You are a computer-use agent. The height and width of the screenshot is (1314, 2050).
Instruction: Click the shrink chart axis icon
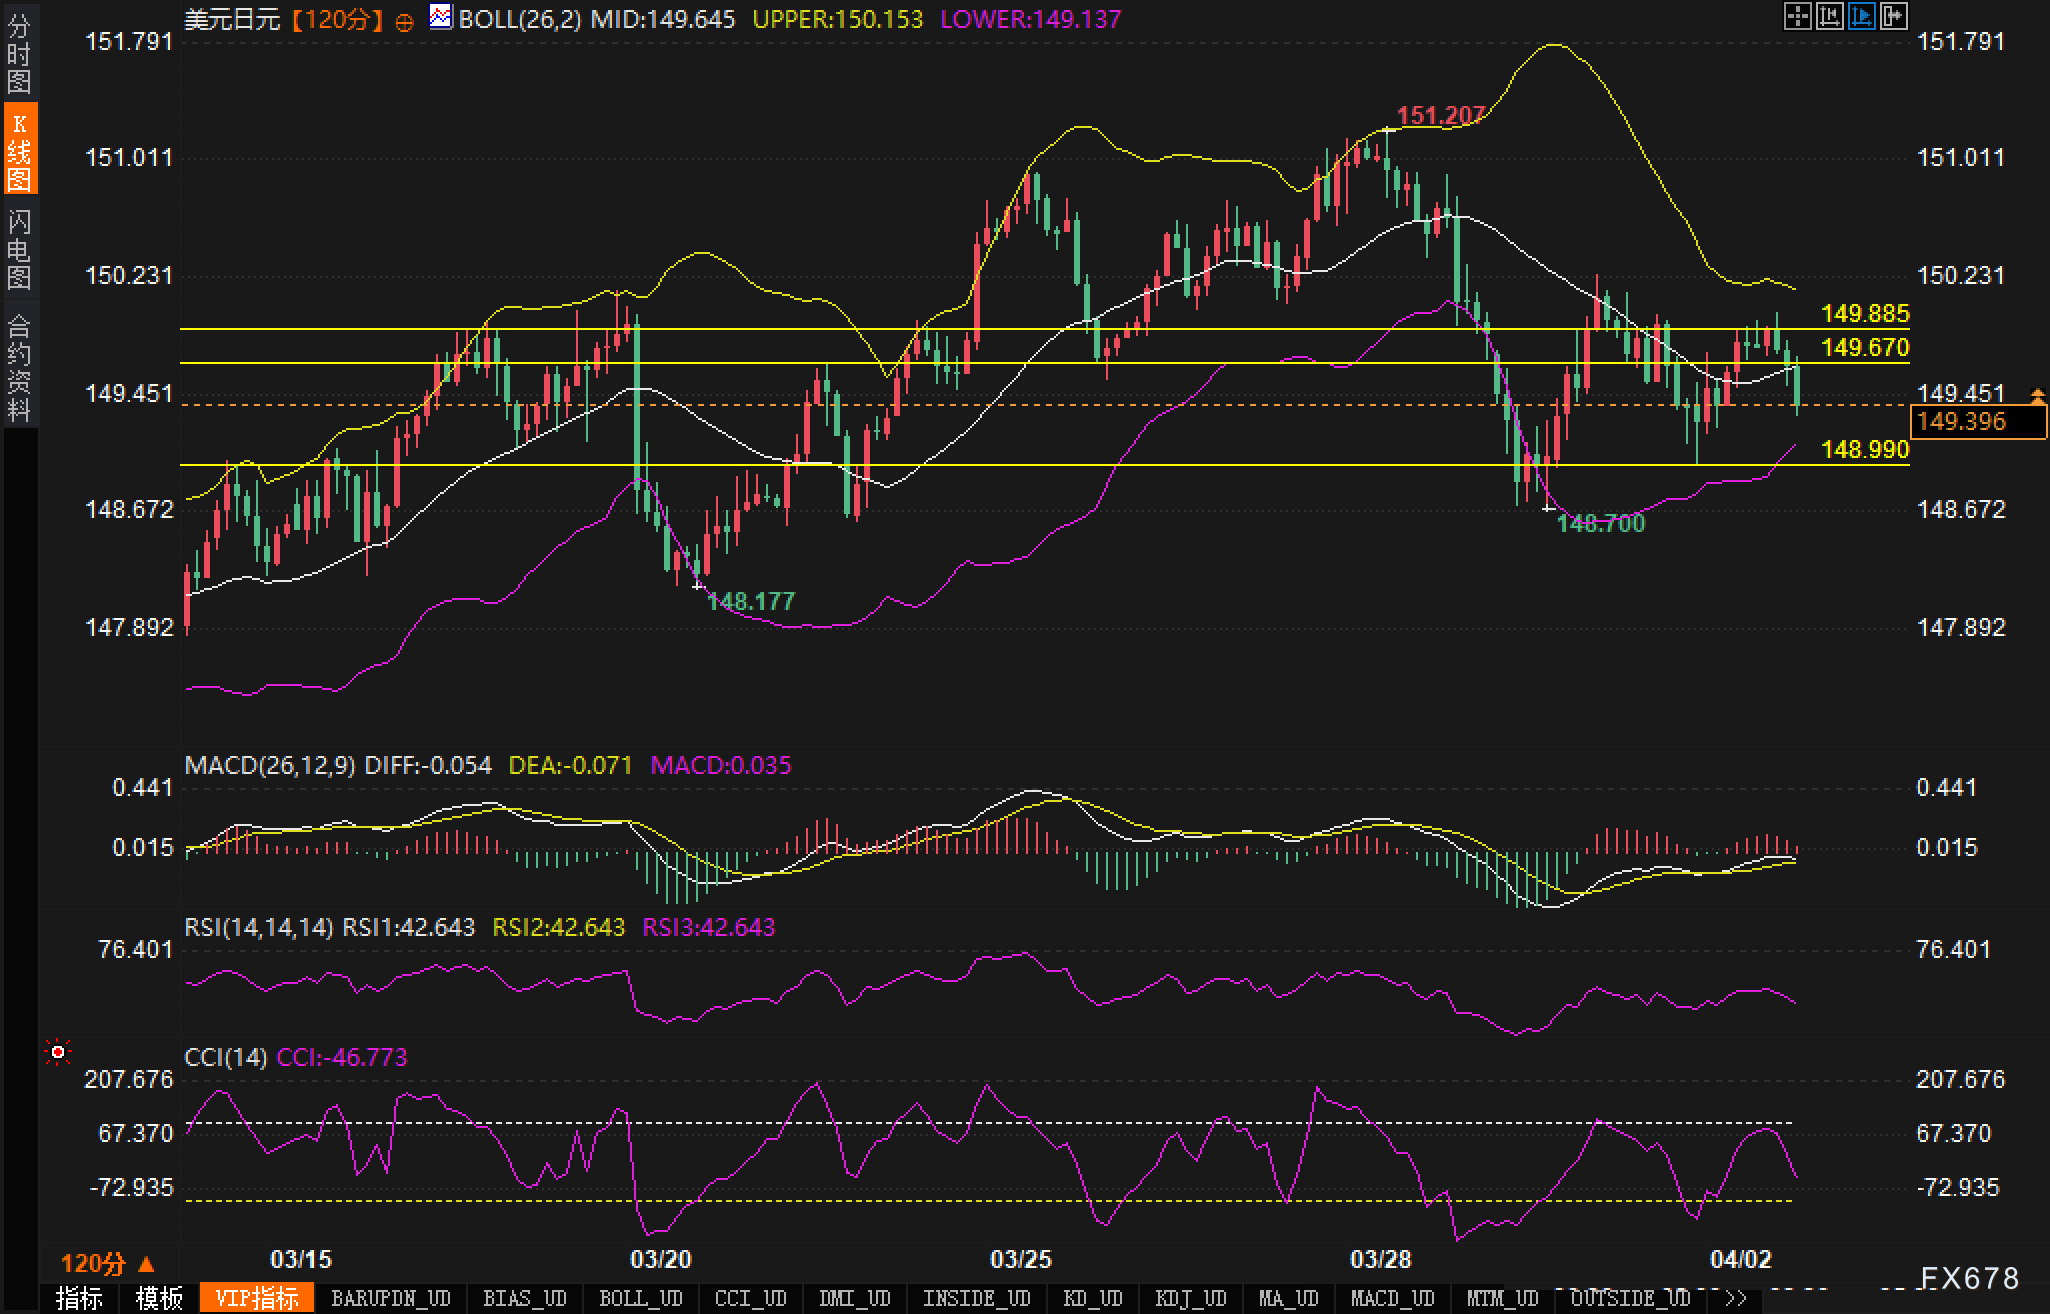[x=1829, y=16]
